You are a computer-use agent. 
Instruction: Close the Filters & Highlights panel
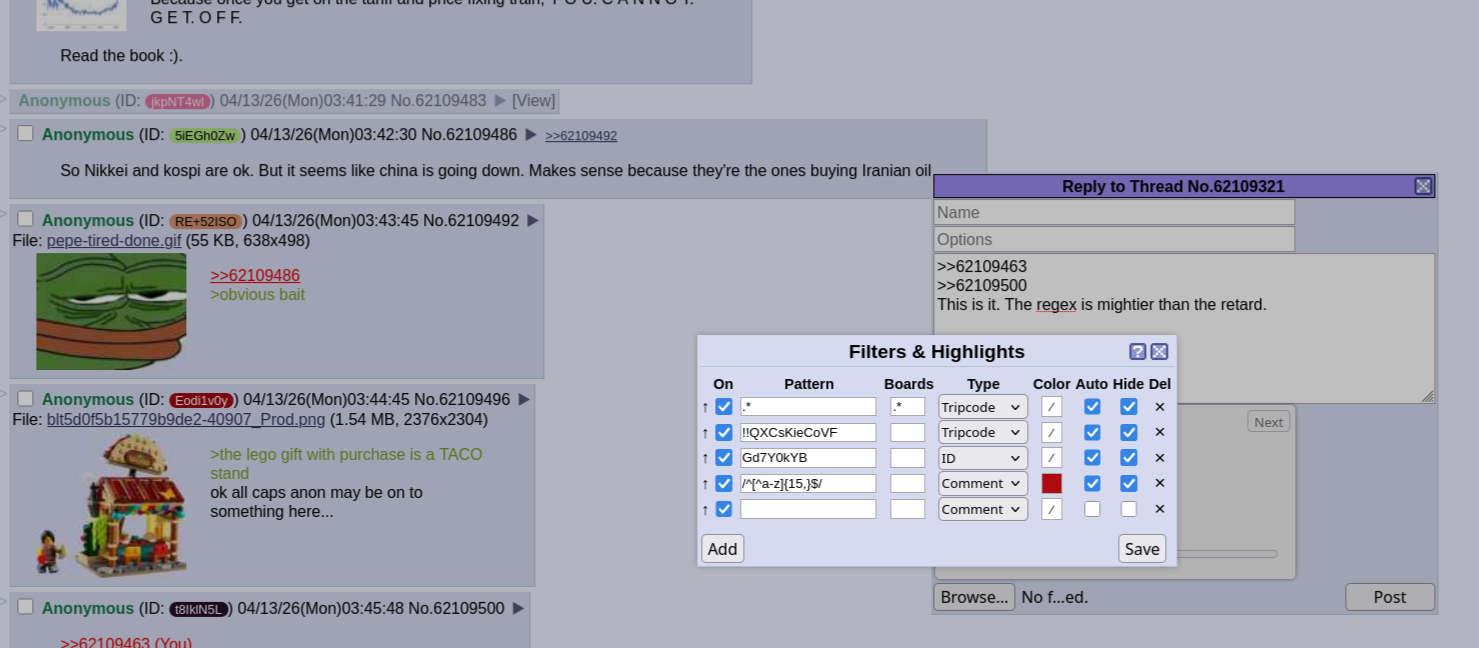[x=1160, y=352]
